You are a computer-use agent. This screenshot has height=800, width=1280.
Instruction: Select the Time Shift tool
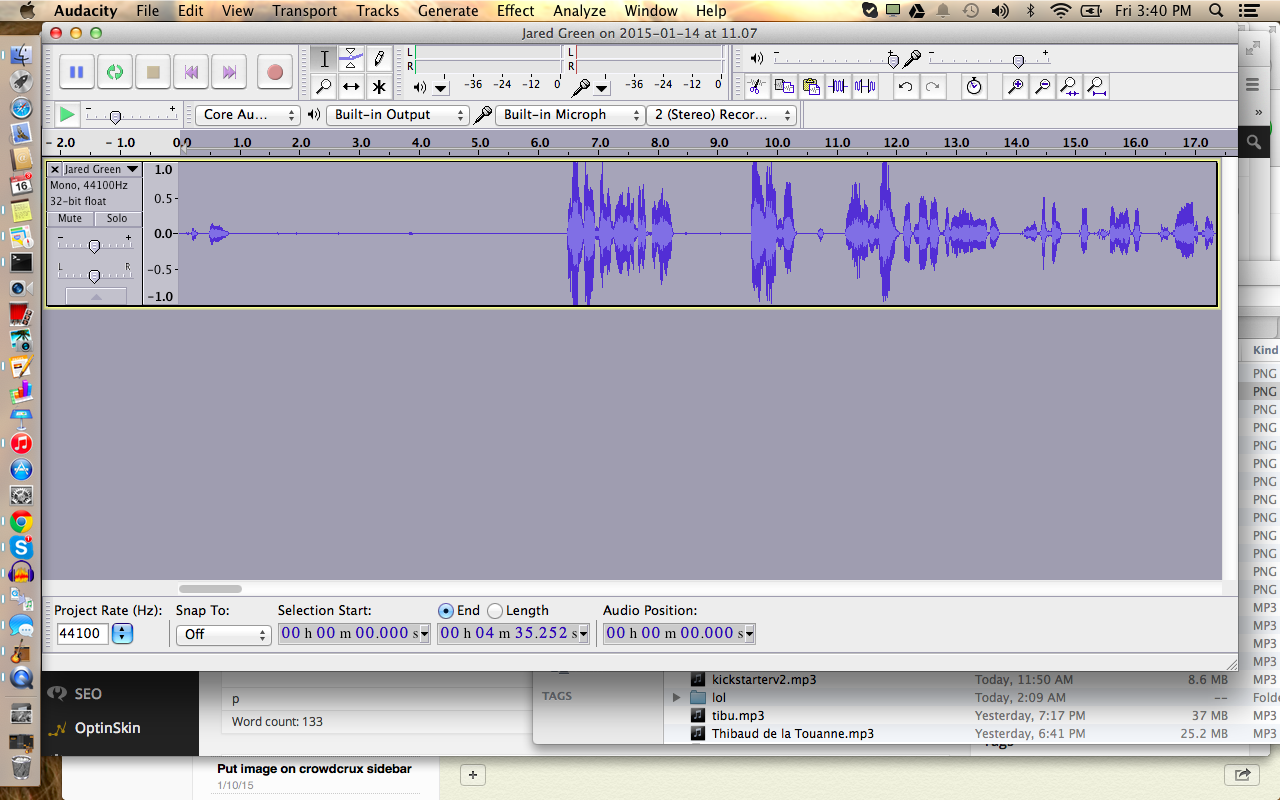tap(351, 86)
